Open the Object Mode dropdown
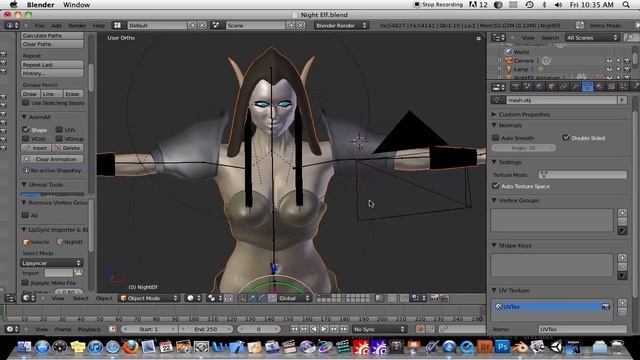The height and width of the screenshot is (360, 640). pos(149,298)
